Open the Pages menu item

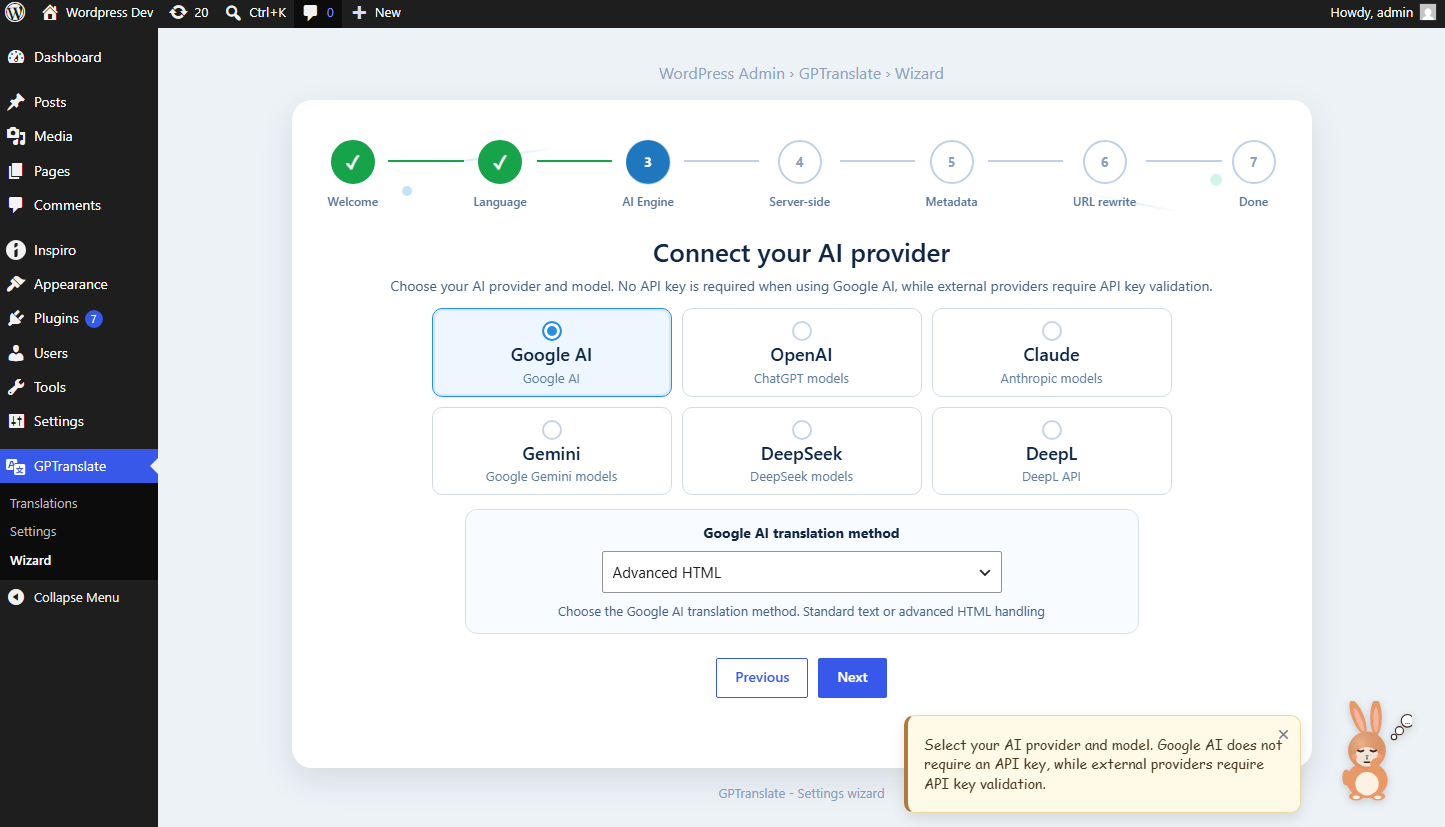79,171
